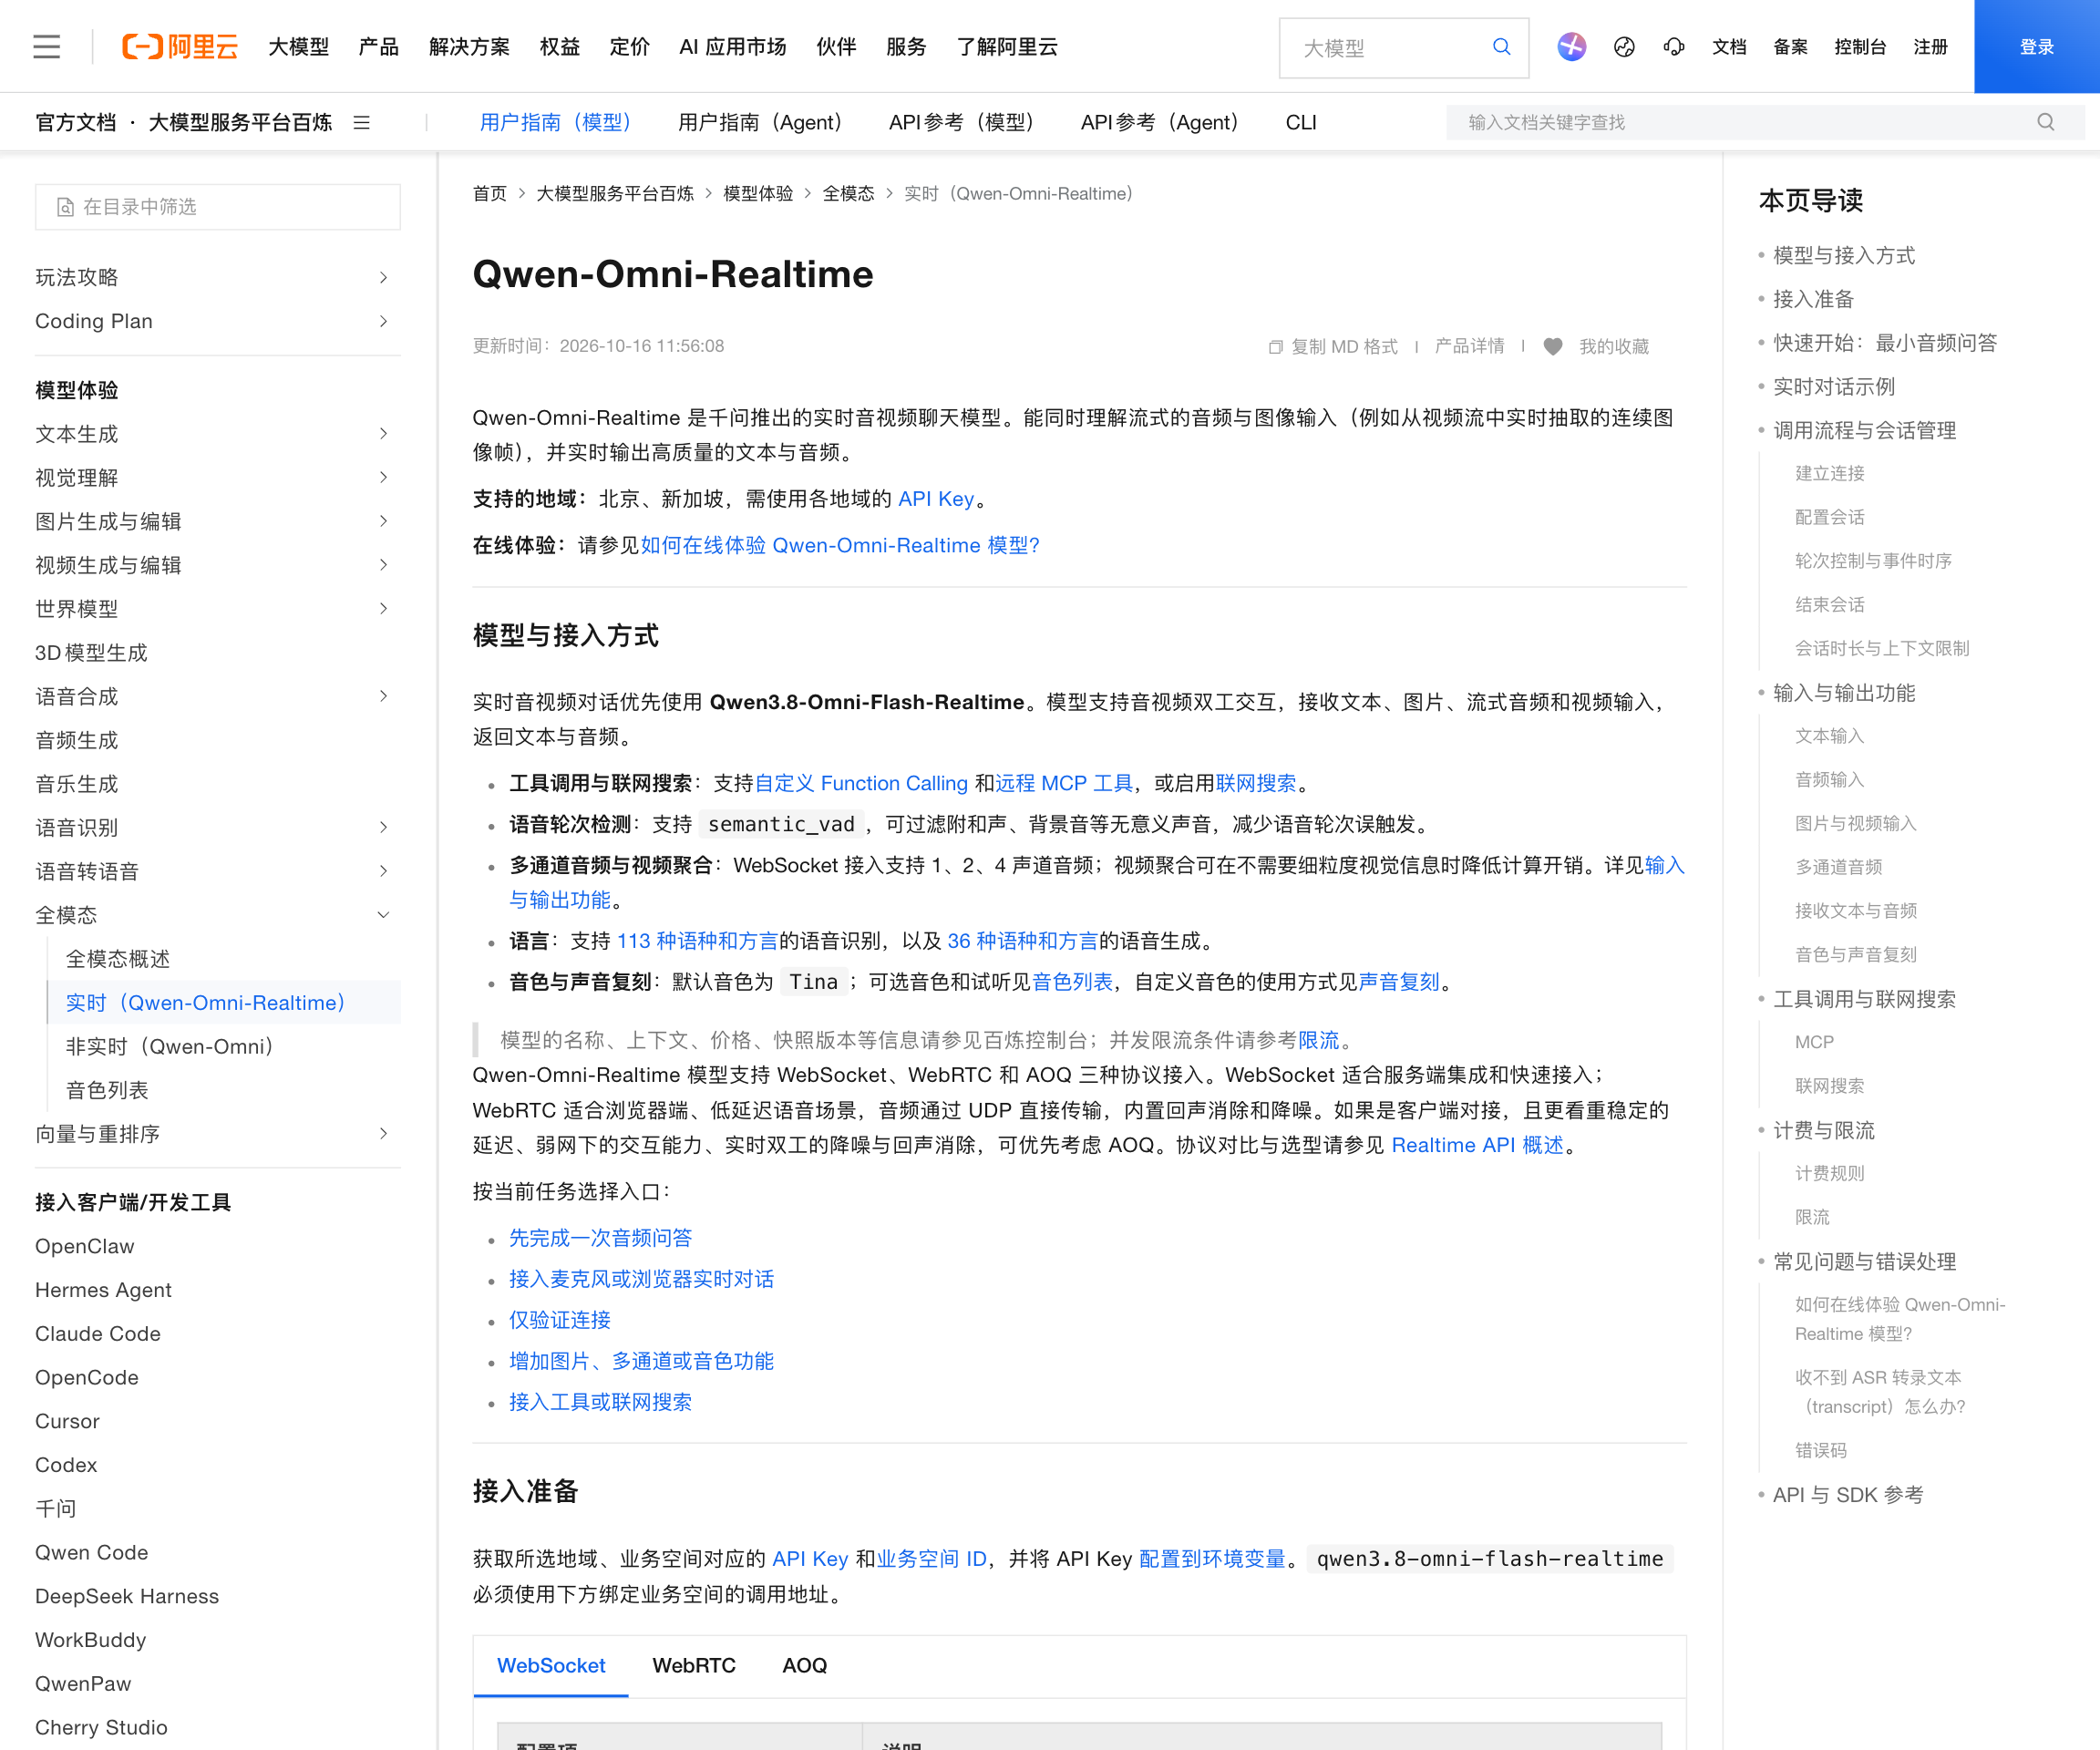This screenshot has width=2100, height=1750.
Task: Click the 注册 link in header
Action: [1930, 47]
